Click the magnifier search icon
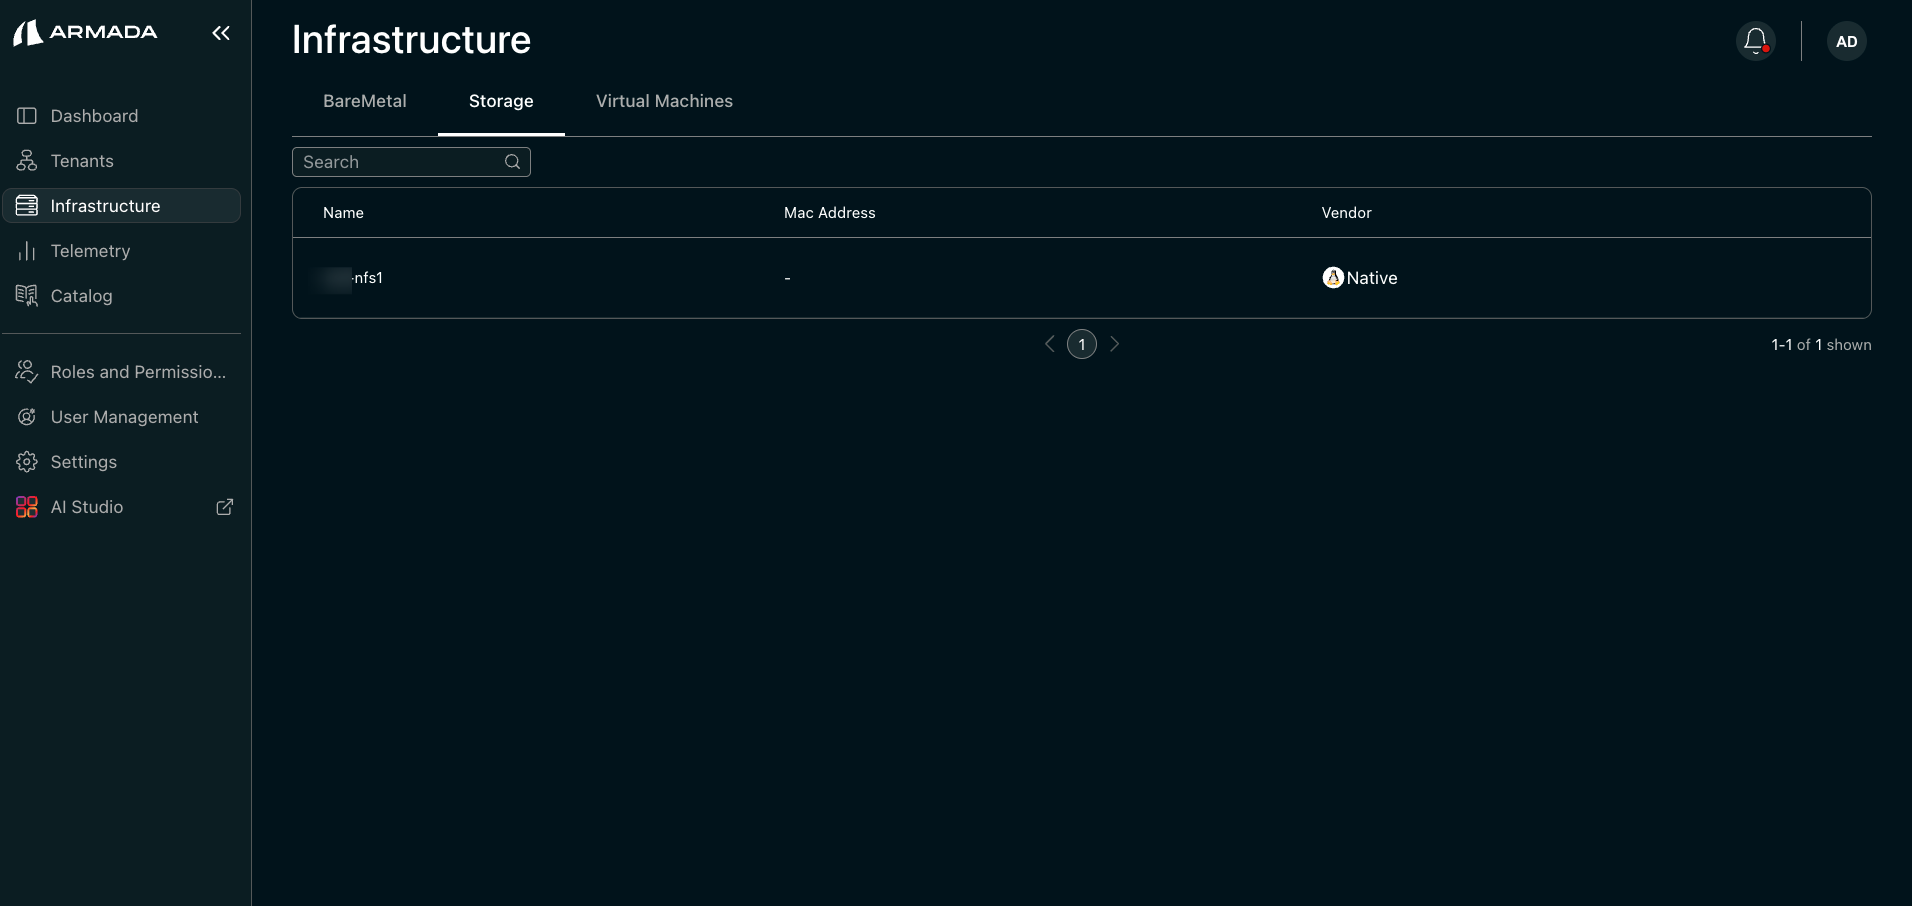1913x907 pixels. [513, 162]
